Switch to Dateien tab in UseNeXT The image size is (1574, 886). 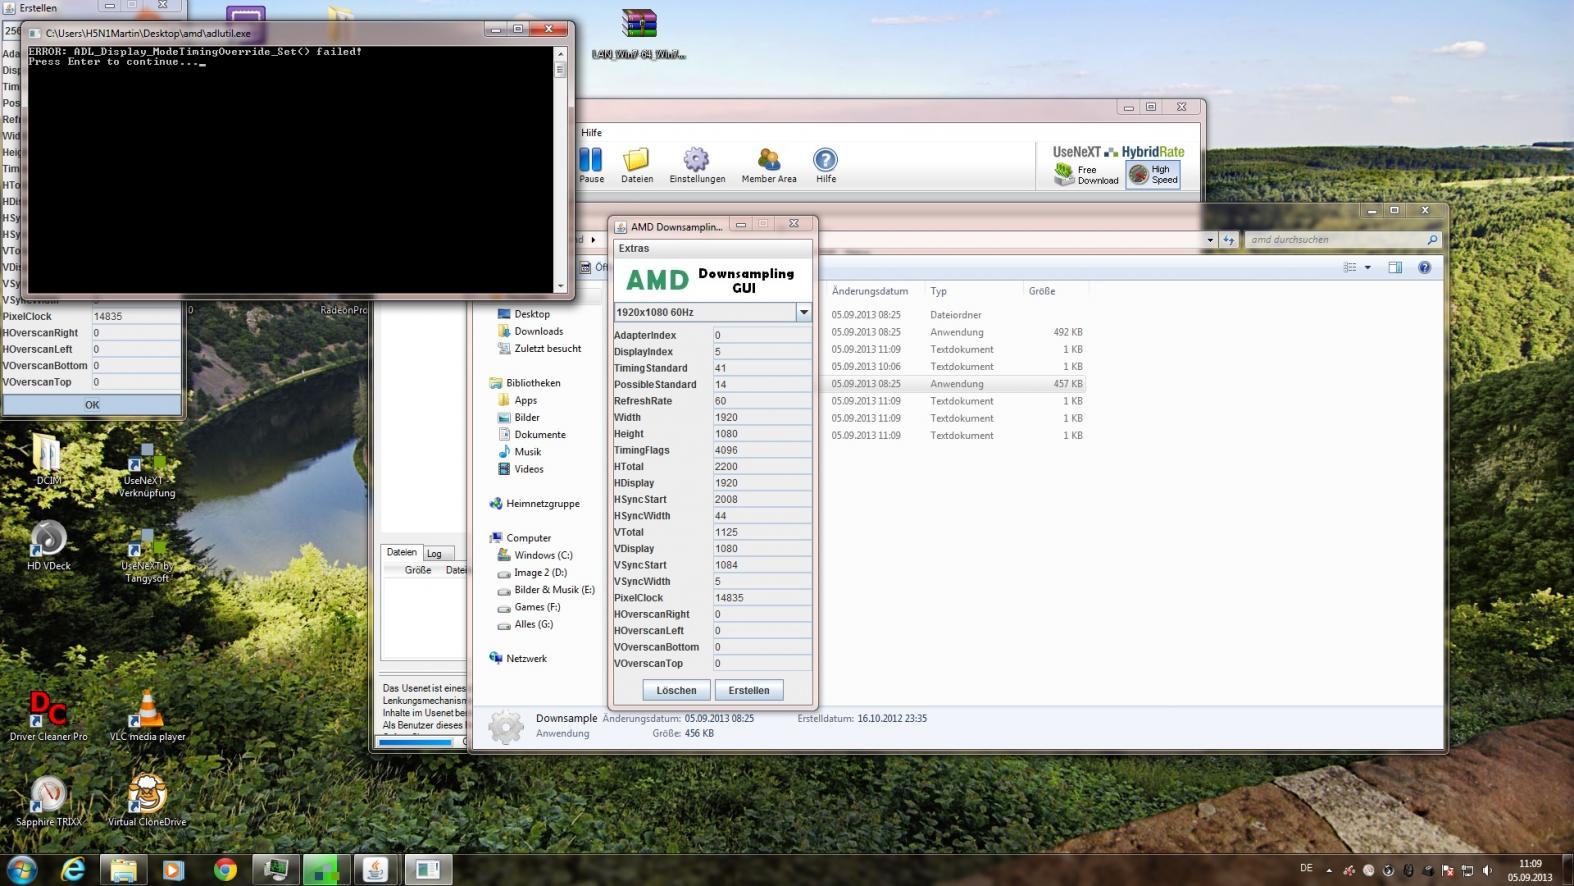tap(402, 552)
